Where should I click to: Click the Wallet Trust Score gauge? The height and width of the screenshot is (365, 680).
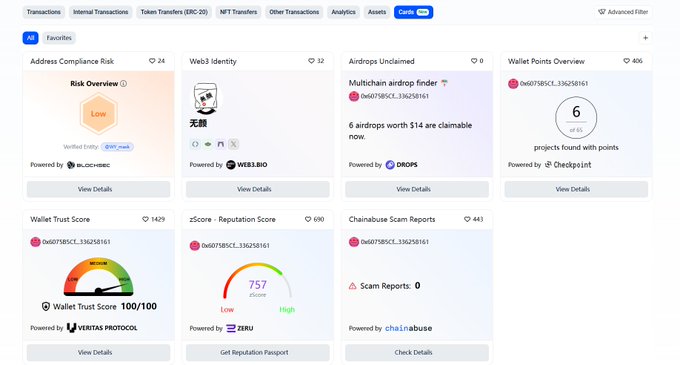click(x=98, y=277)
